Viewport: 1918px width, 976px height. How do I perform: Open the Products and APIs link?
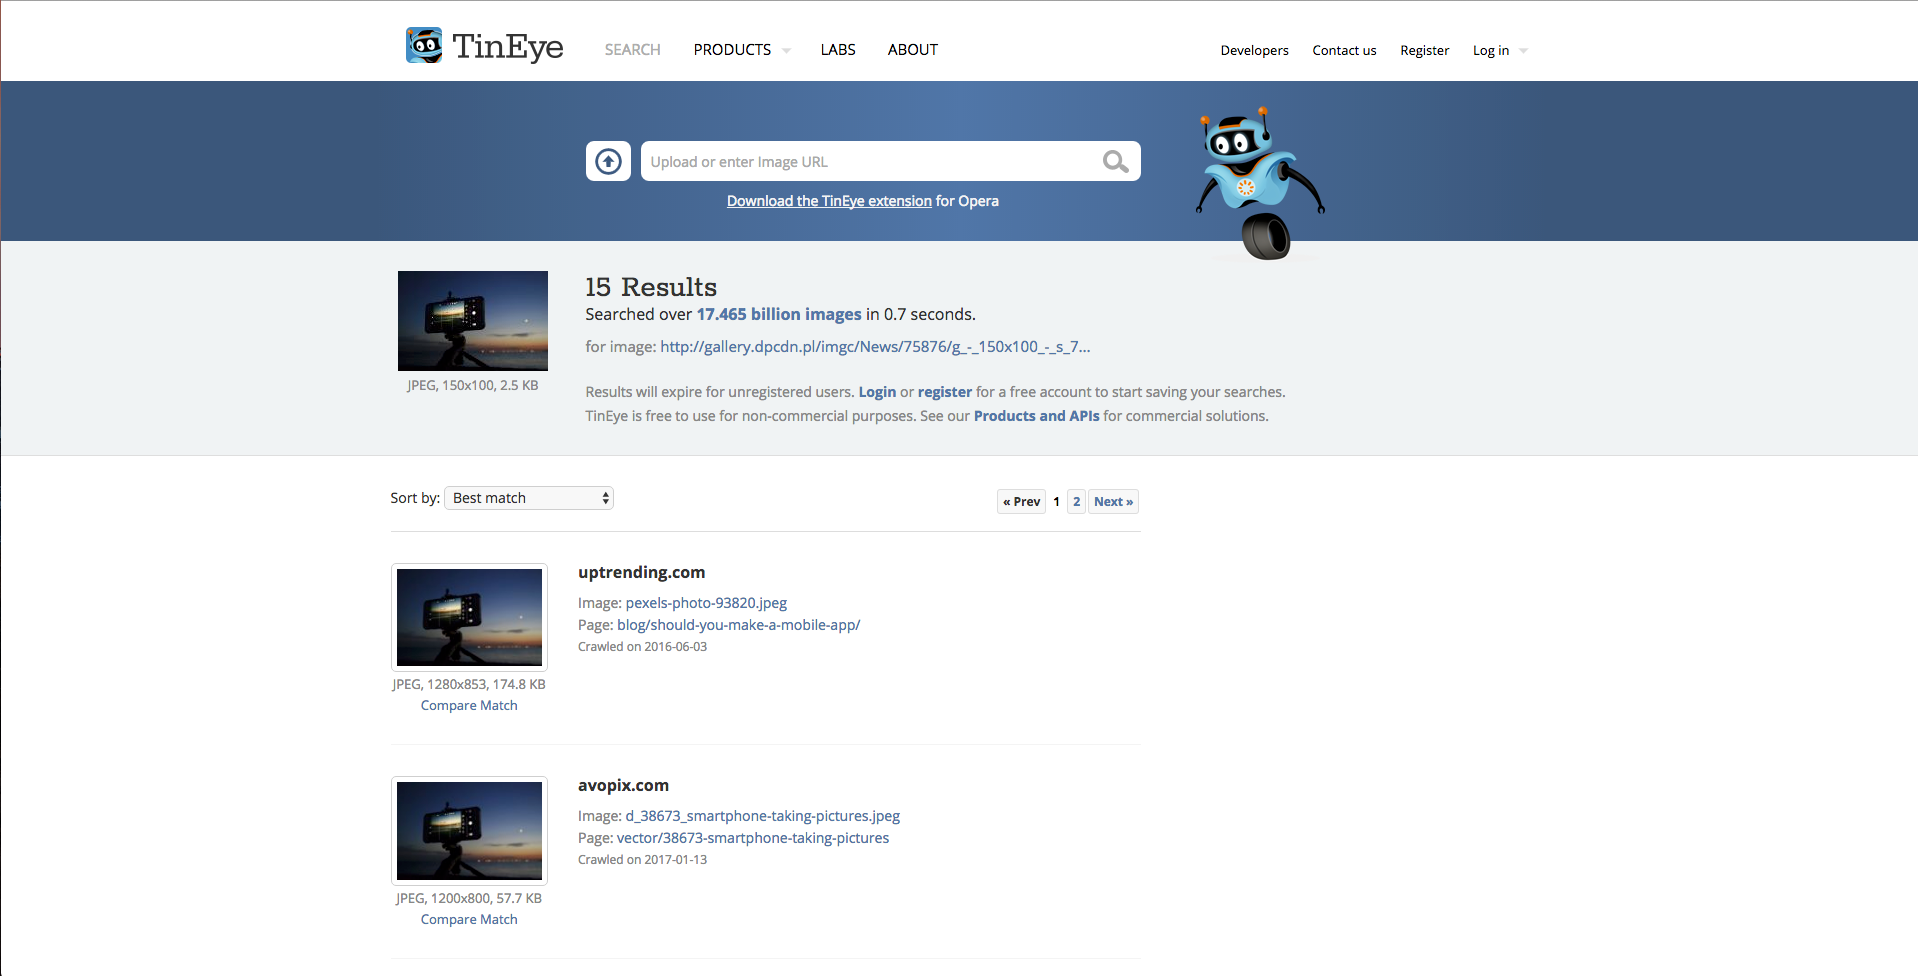1036,416
